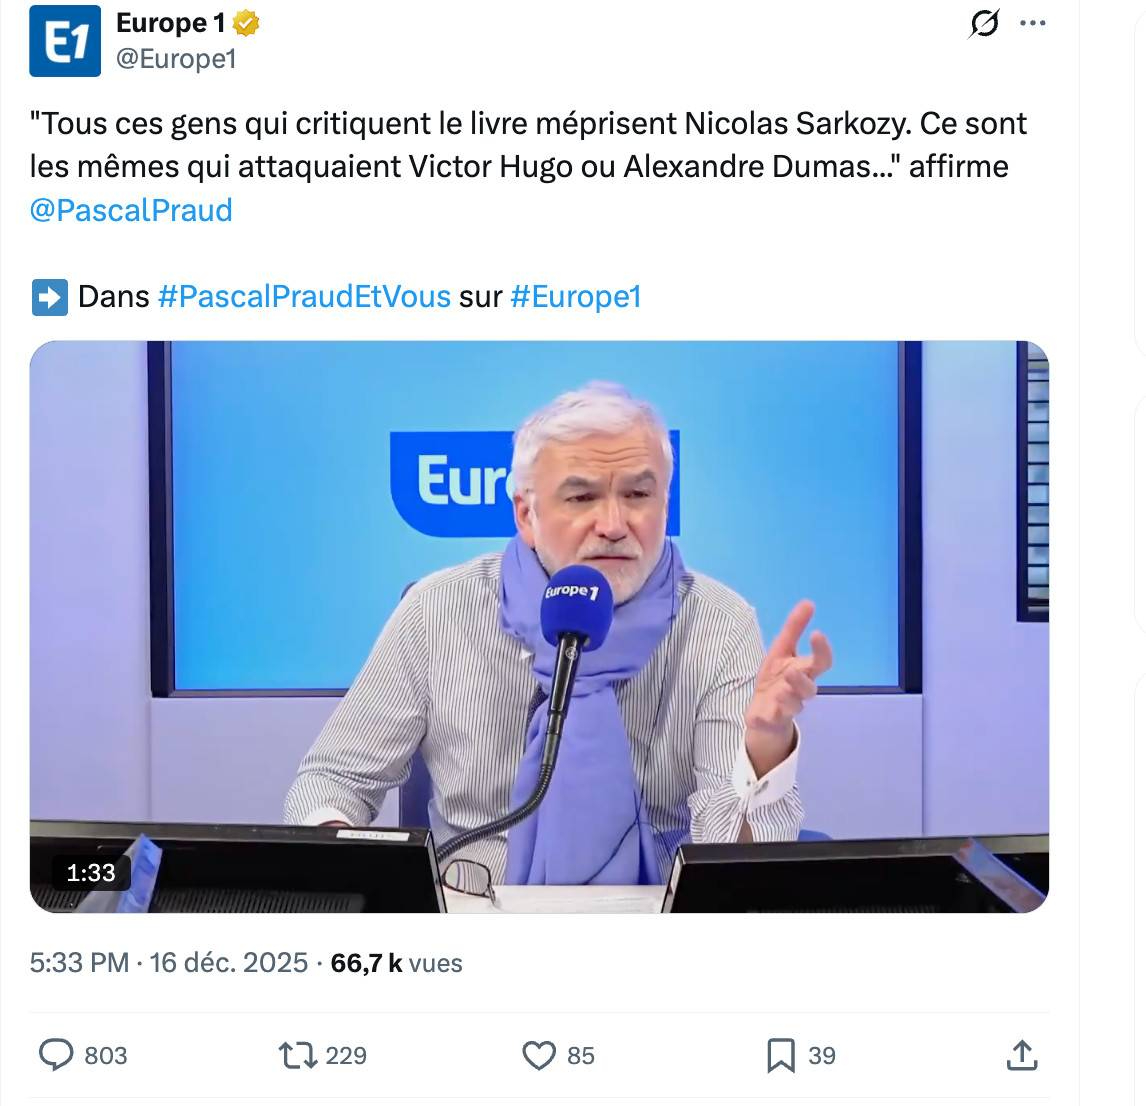Image resolution: width=1146 pixels, height=1106 pixels.
Task: View the 66,7 k vues analytics
Action: click(x=396, y=963)
